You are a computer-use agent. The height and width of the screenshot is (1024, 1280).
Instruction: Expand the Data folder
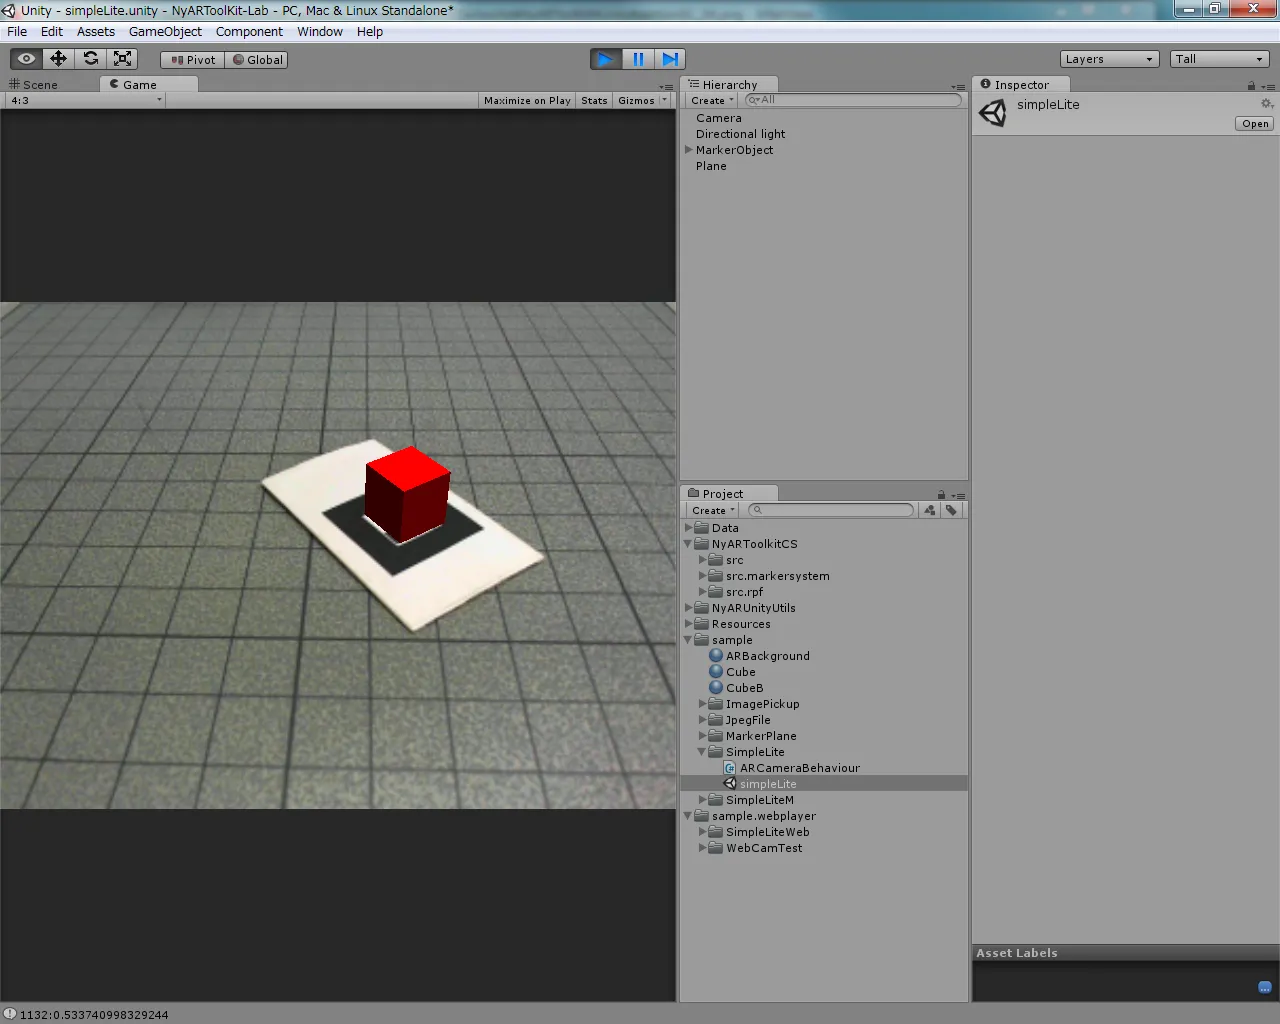click(x=689, y=528)
